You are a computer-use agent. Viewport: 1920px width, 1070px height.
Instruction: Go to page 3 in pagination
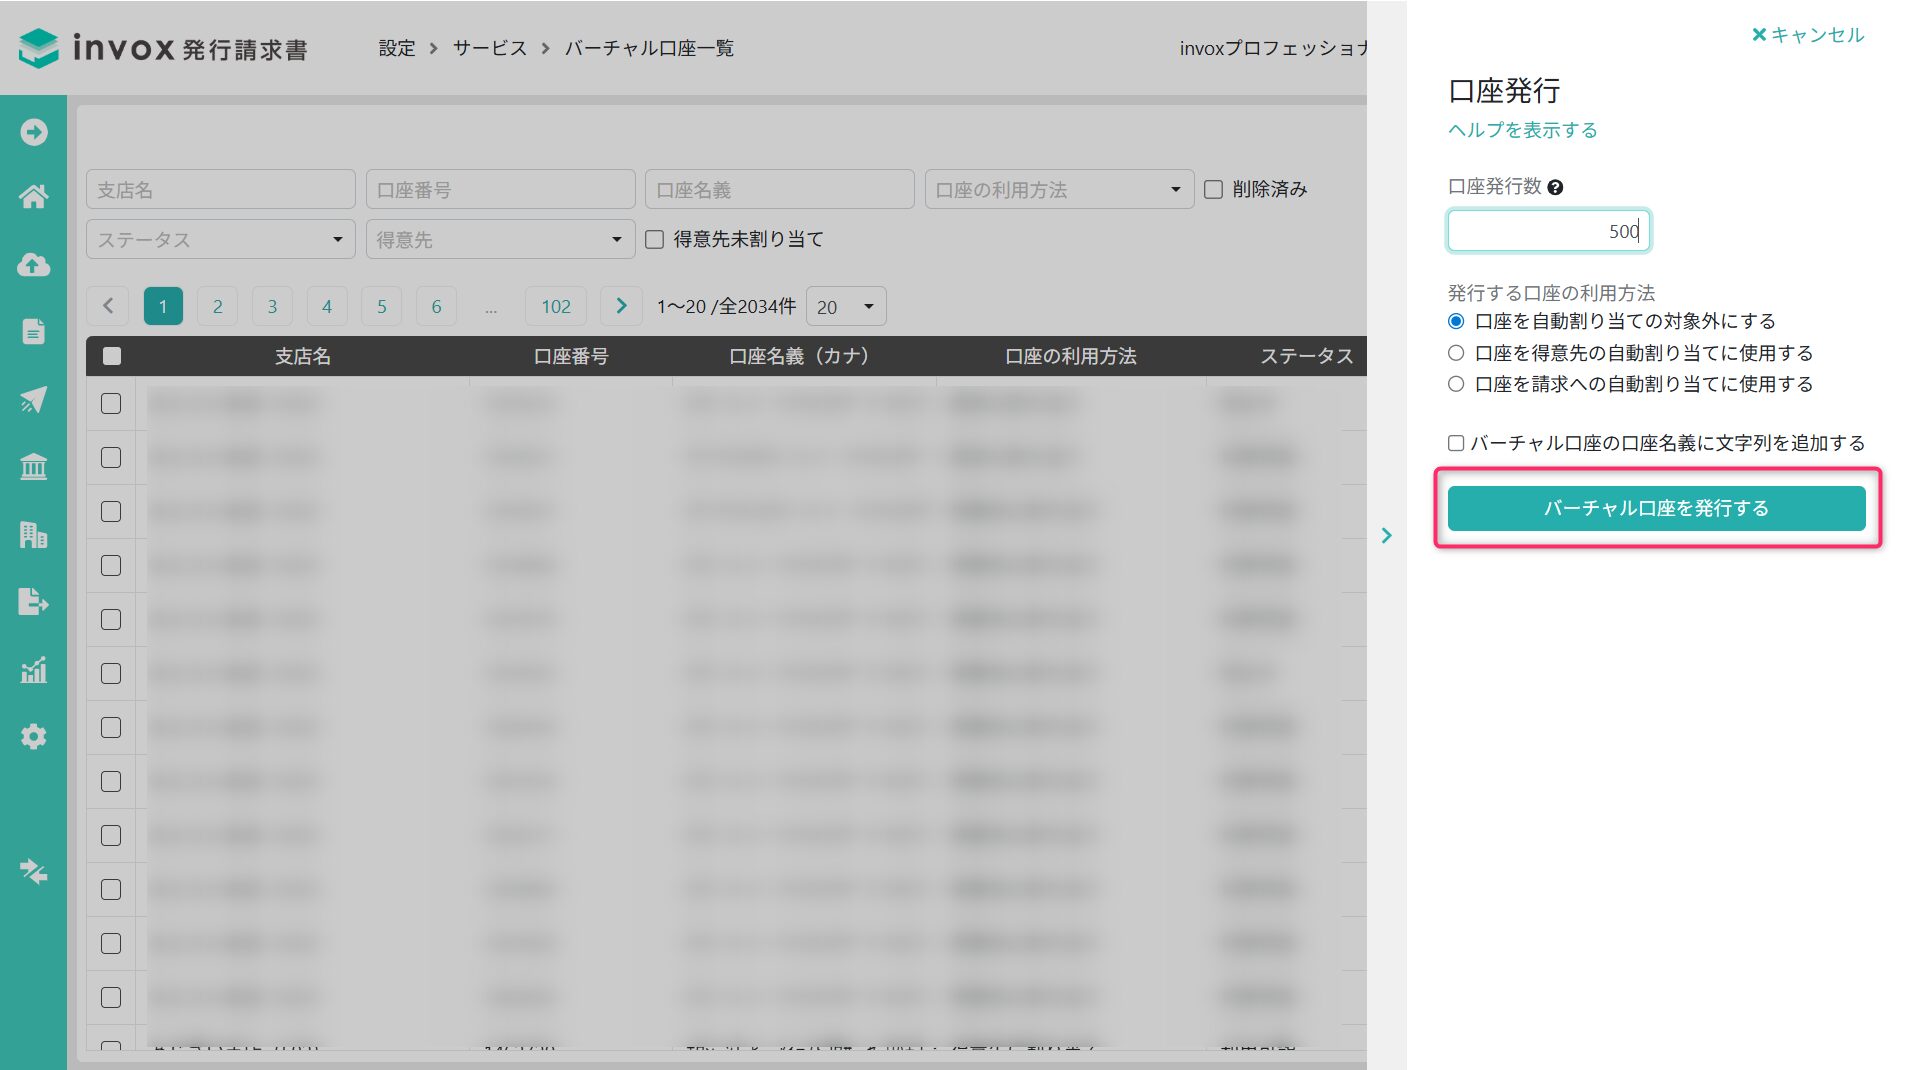click(x=272, y=307)
